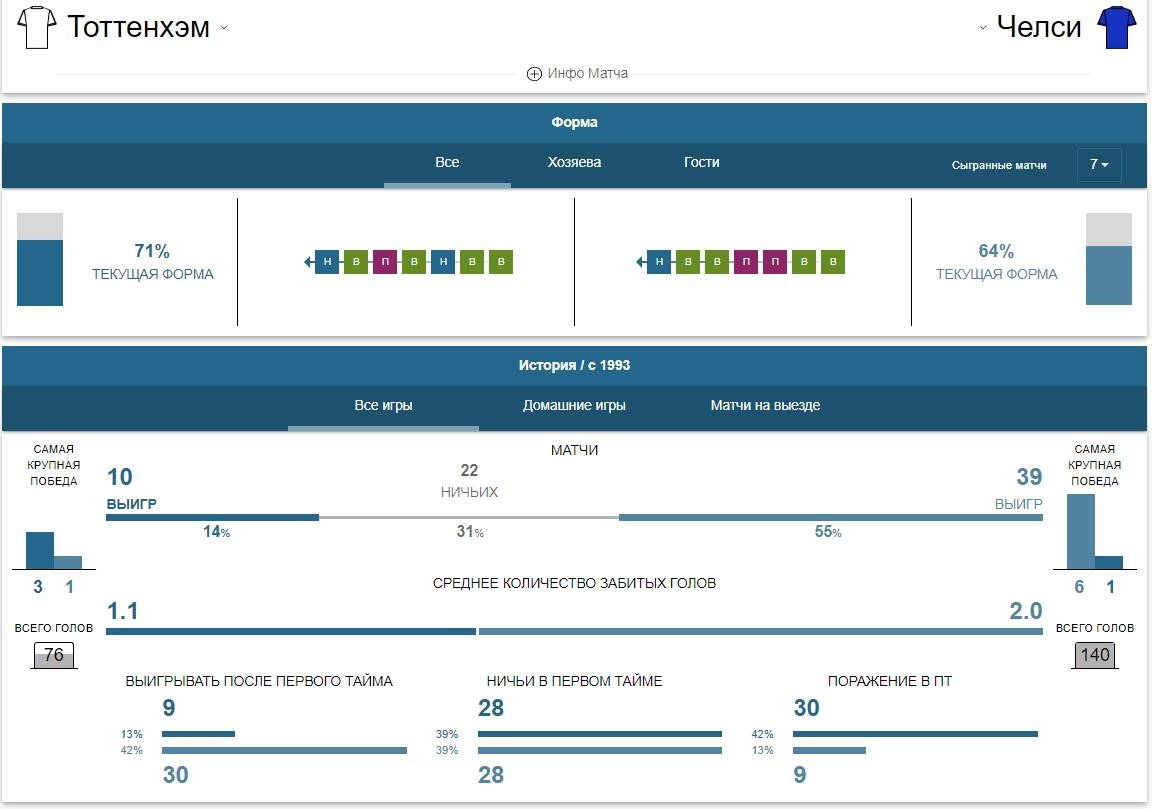
Task: Click Тоттенхэм team name
Action: pos(139,27)
